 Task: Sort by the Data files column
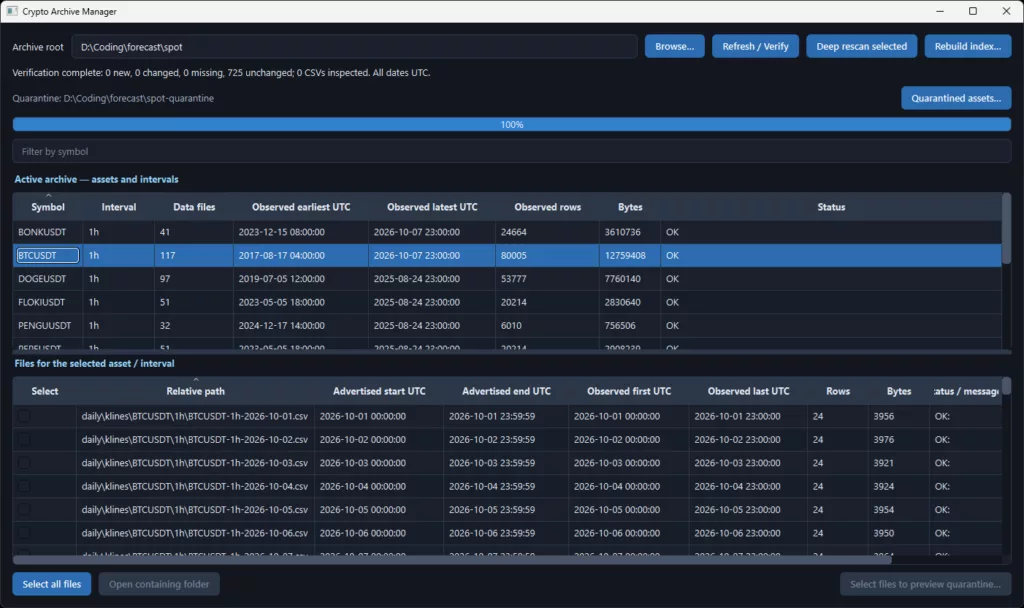click(194, 207)
